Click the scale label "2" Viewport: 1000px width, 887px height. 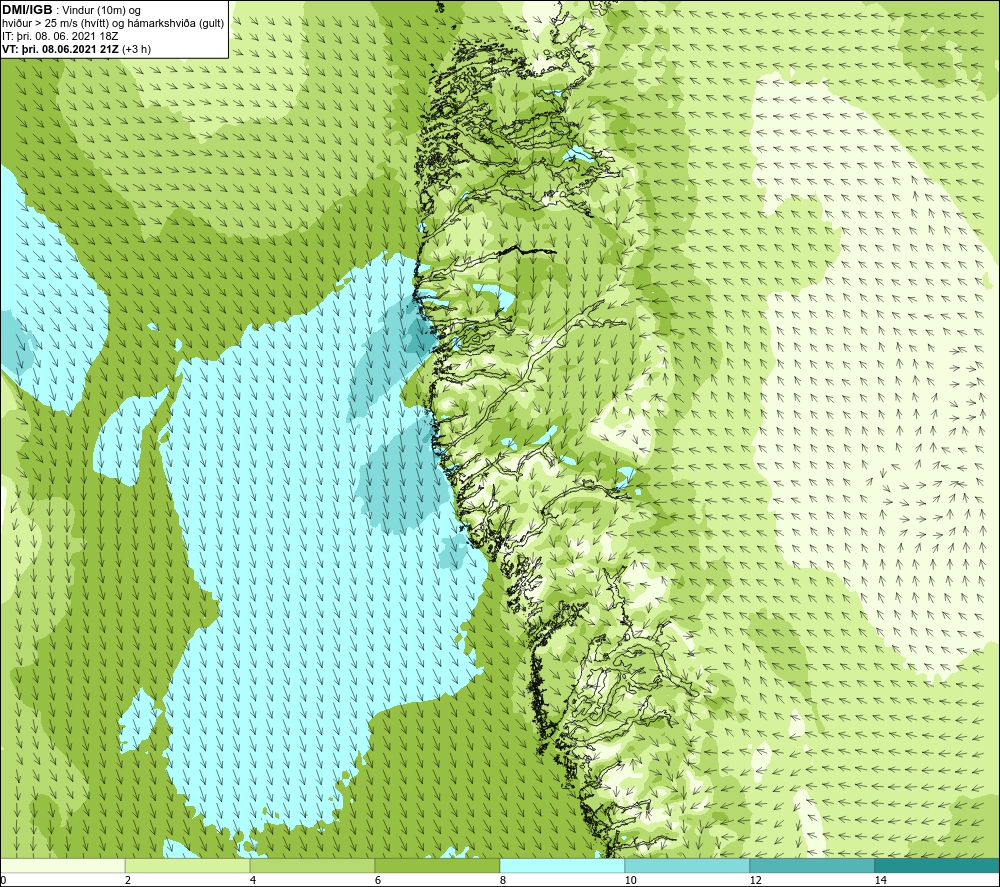pos(128,880)
